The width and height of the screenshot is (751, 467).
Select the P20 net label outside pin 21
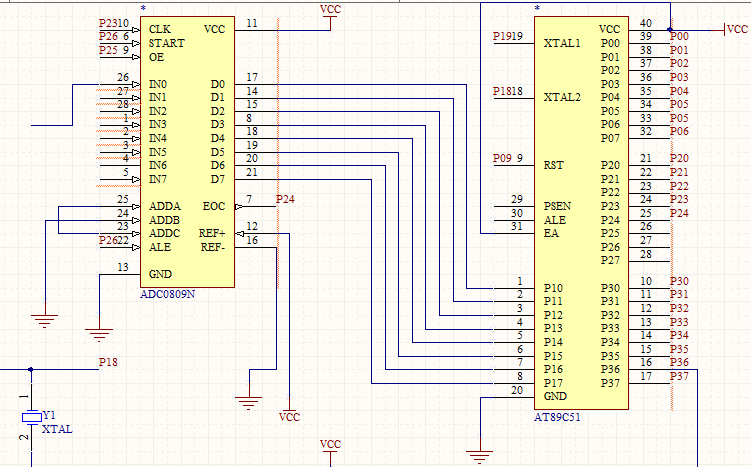[x=679, y=158]
